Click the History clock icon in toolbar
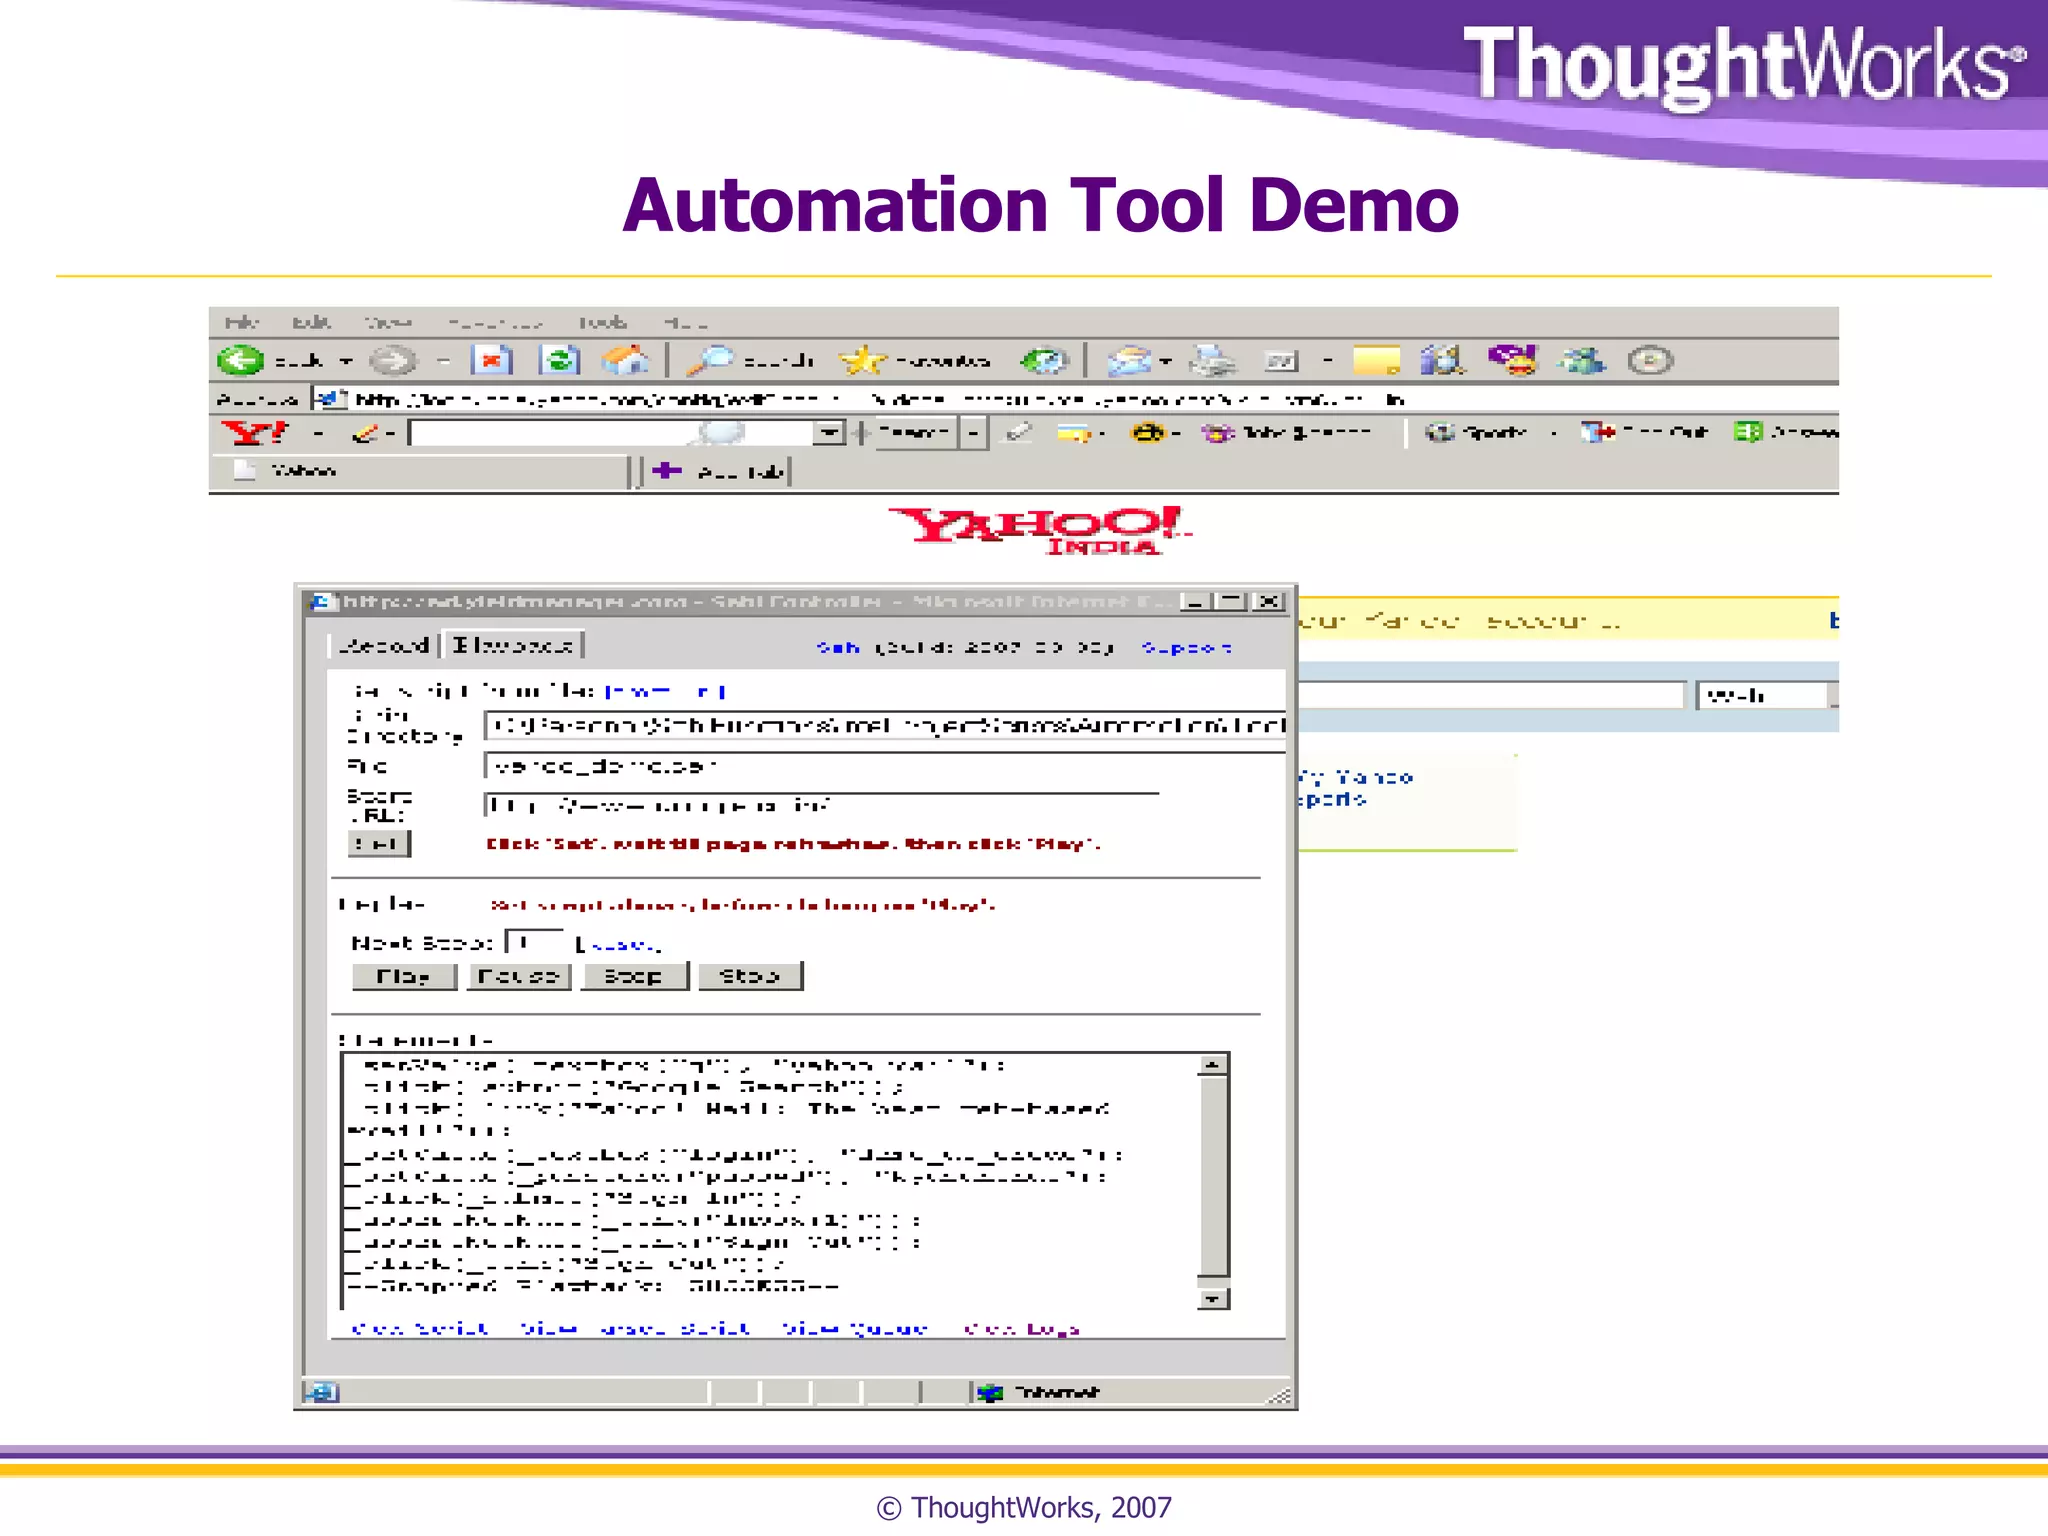2048x1536 pixels. (1045, 360)
